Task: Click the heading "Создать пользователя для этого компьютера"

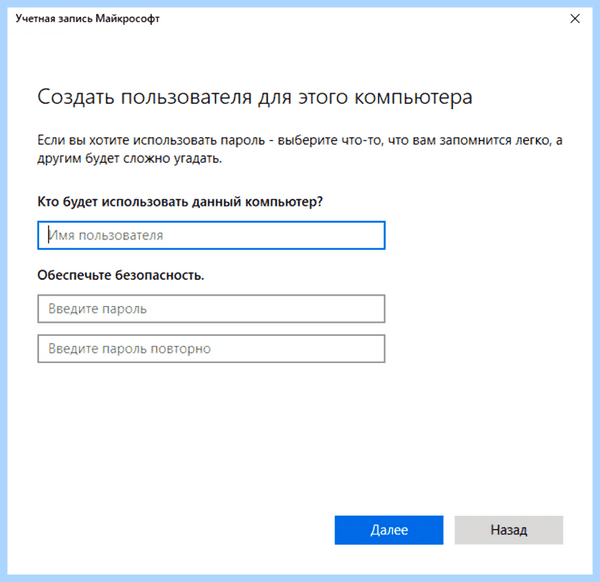Action: 255,97
